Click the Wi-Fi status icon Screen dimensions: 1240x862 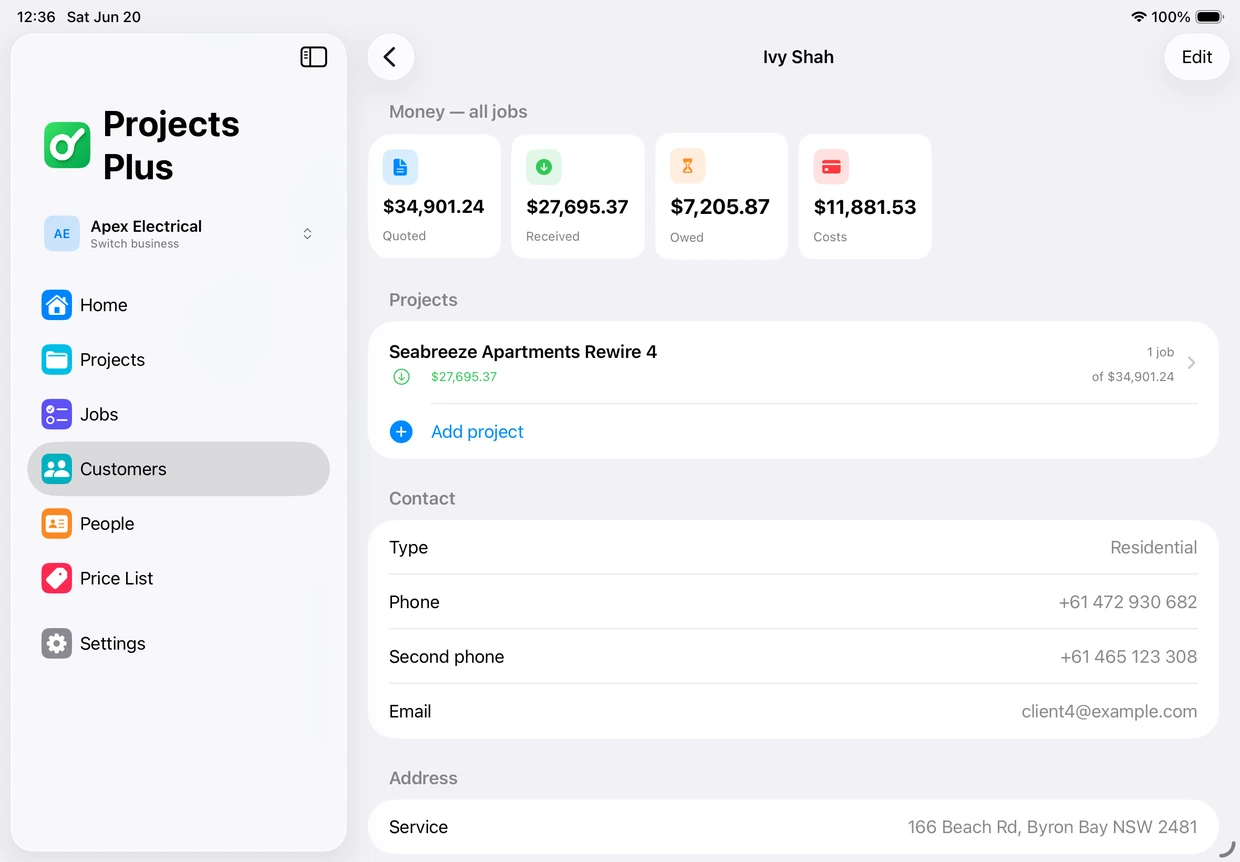[1138, 17]
